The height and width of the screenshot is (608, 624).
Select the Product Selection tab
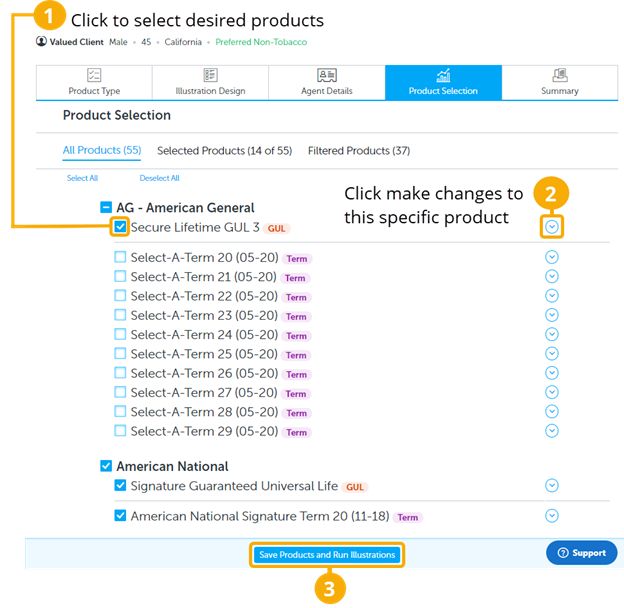[x=443, y=82]
